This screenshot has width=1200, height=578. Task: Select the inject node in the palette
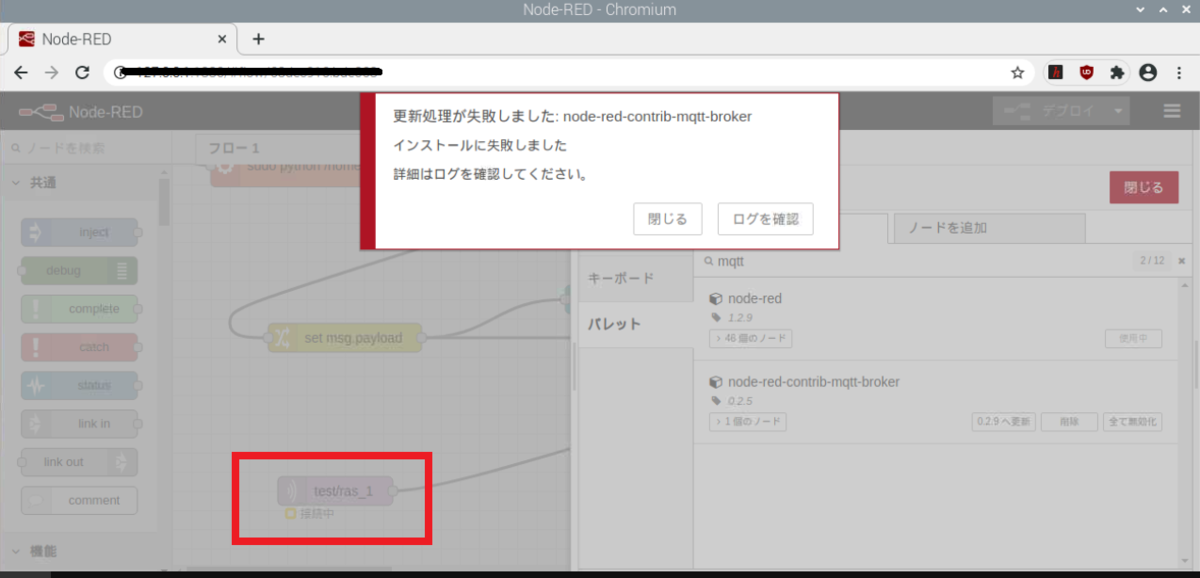78,232
